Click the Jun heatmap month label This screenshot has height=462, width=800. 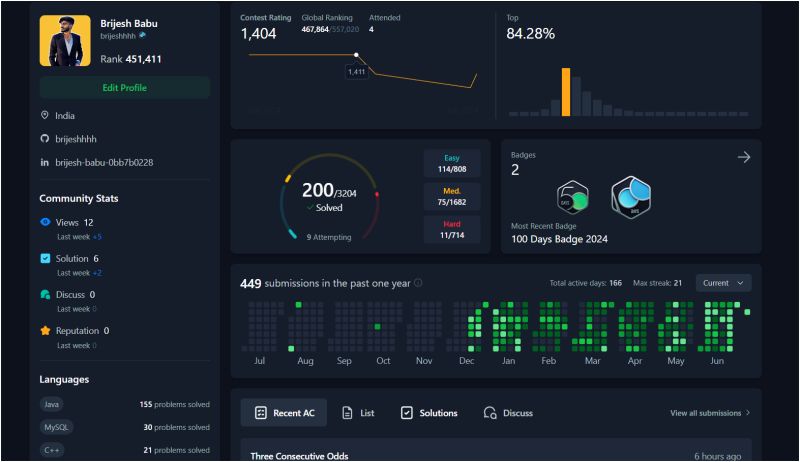pyautogui.click(x=717, y=361)
